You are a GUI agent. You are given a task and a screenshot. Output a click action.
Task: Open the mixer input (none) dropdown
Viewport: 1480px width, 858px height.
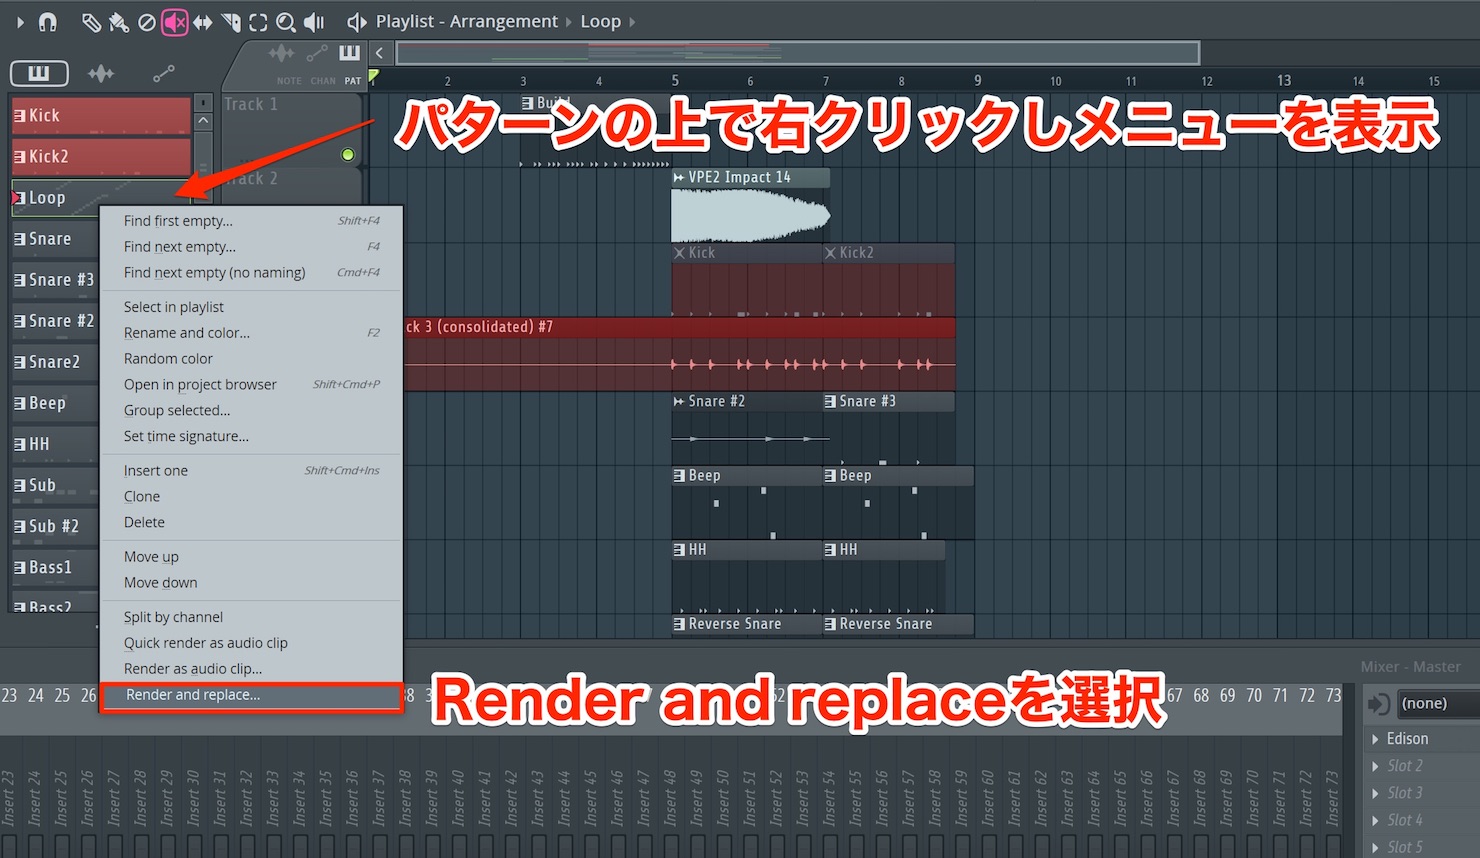1438,704
